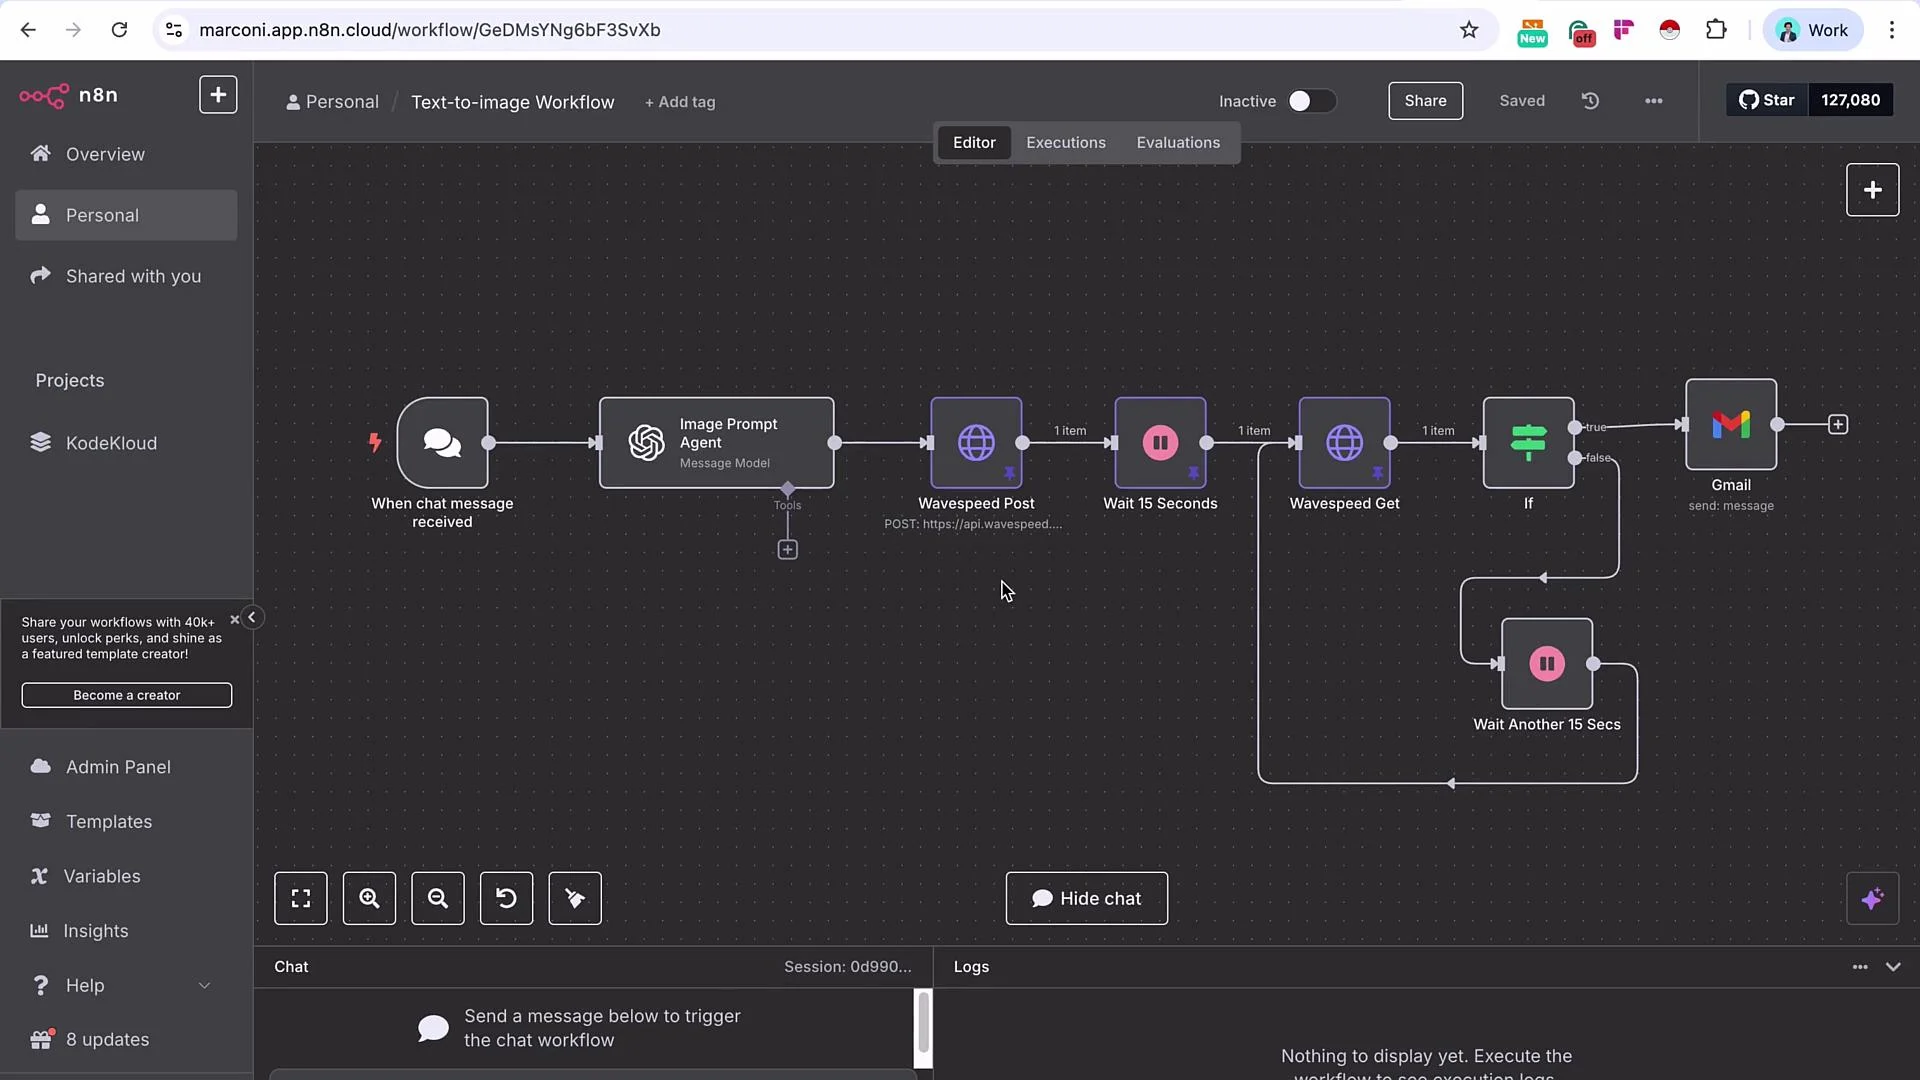Viewport: 1920px width, 1080px height.
Task: Open the logs panel options menu
Action: (1860, 967)
